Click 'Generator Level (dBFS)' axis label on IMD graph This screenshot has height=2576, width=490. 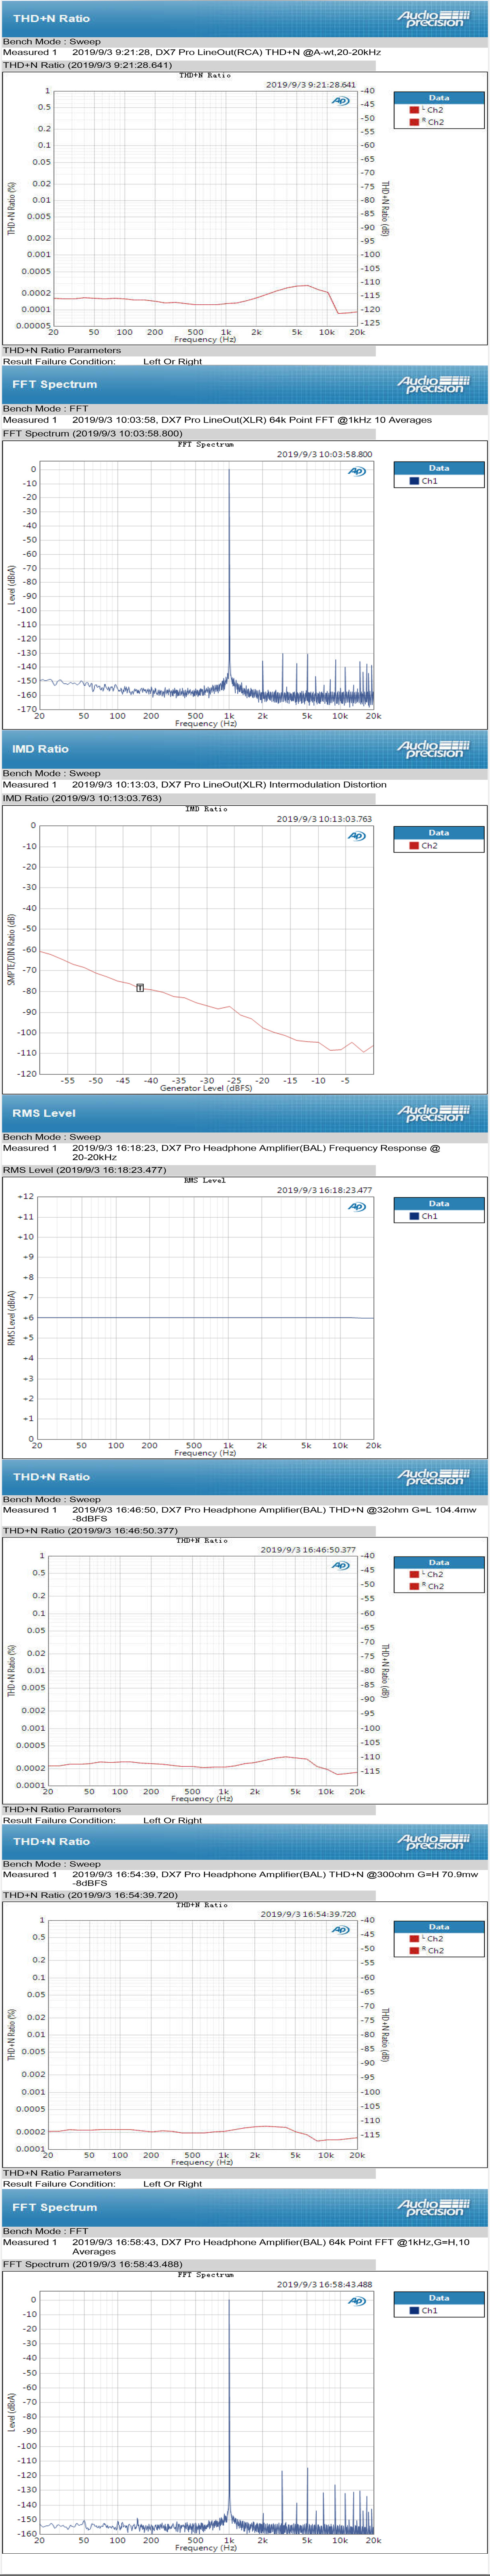coord(206,1088)
